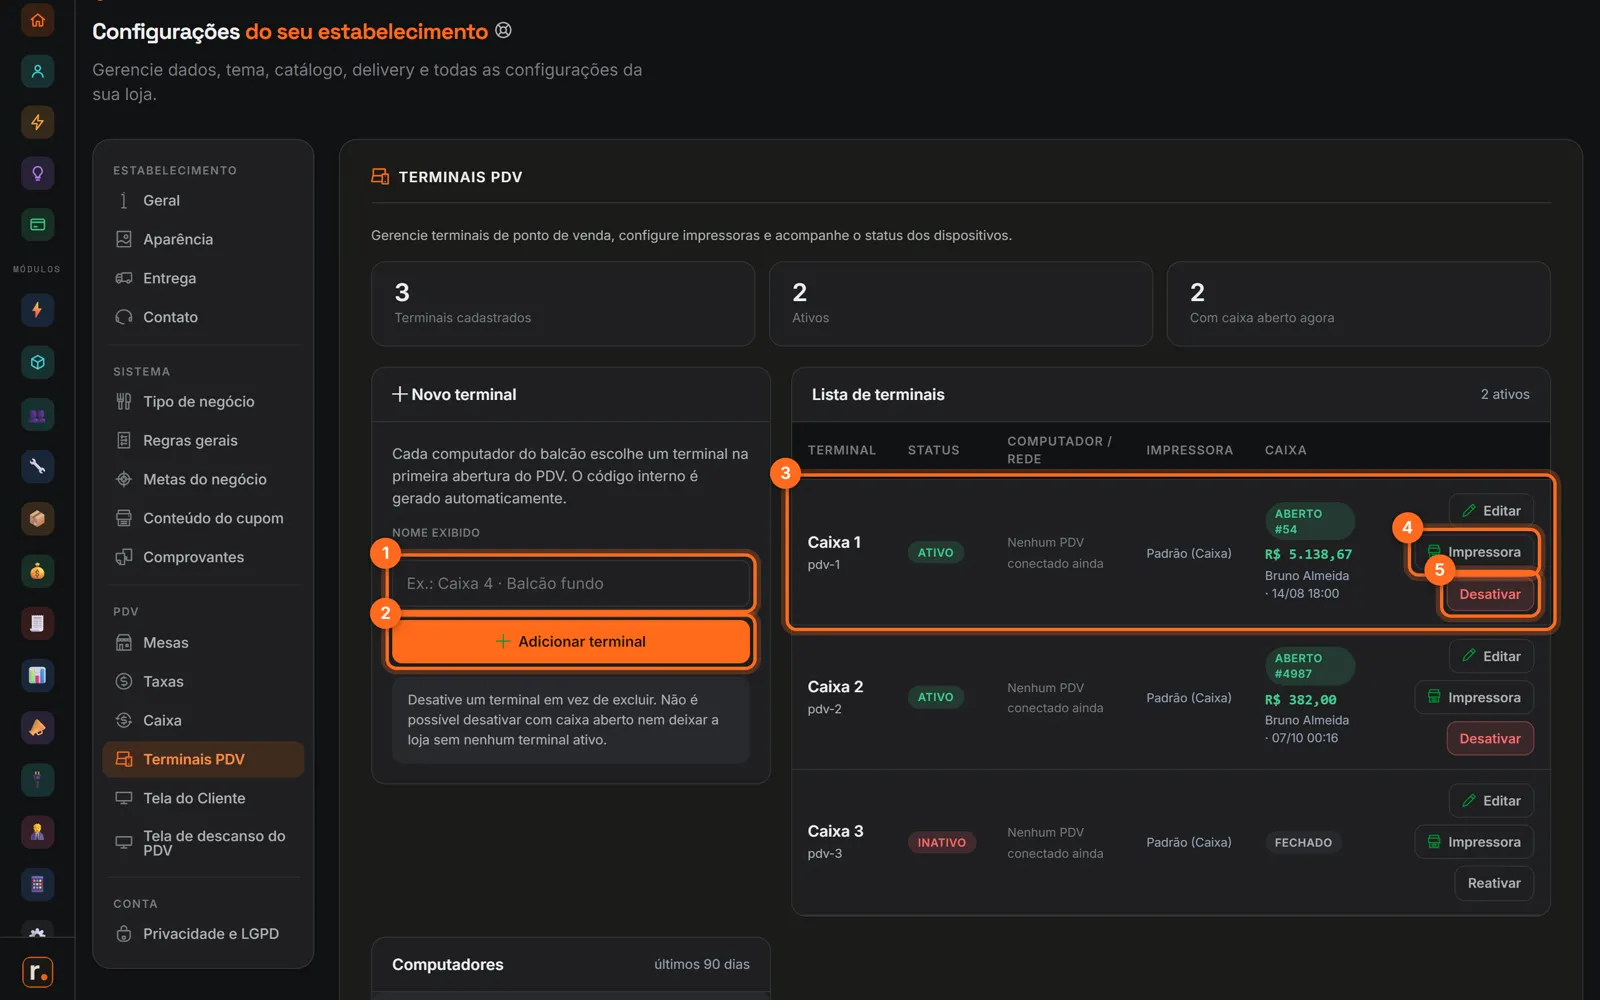
Task: Click Editar for Caixa 1
Action: [1491, 511]
